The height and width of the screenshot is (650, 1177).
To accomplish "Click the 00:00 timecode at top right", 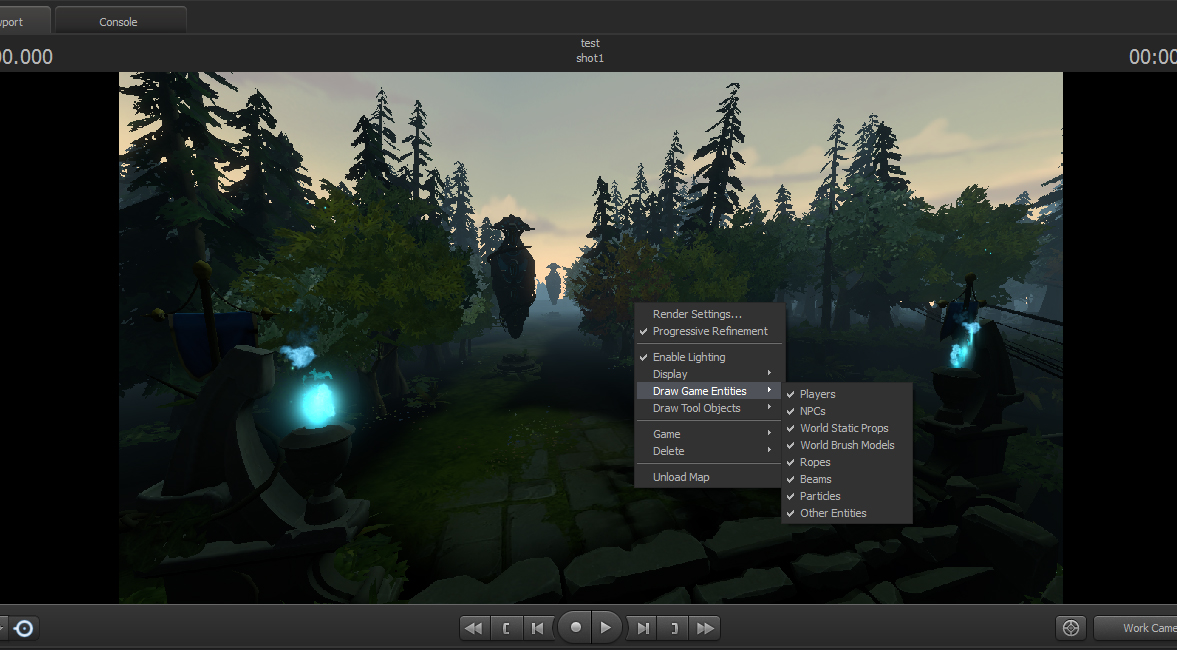I will [x=1153, y=57].
